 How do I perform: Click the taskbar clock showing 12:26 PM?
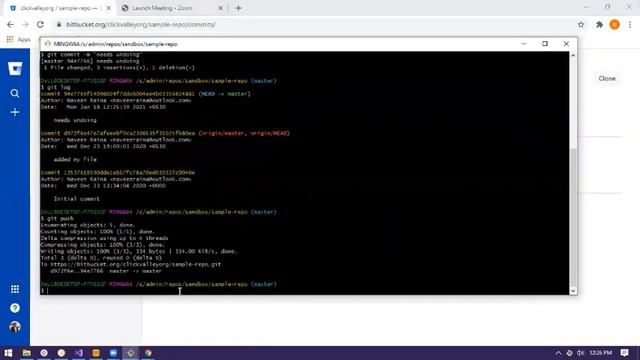tap(601, 353)
